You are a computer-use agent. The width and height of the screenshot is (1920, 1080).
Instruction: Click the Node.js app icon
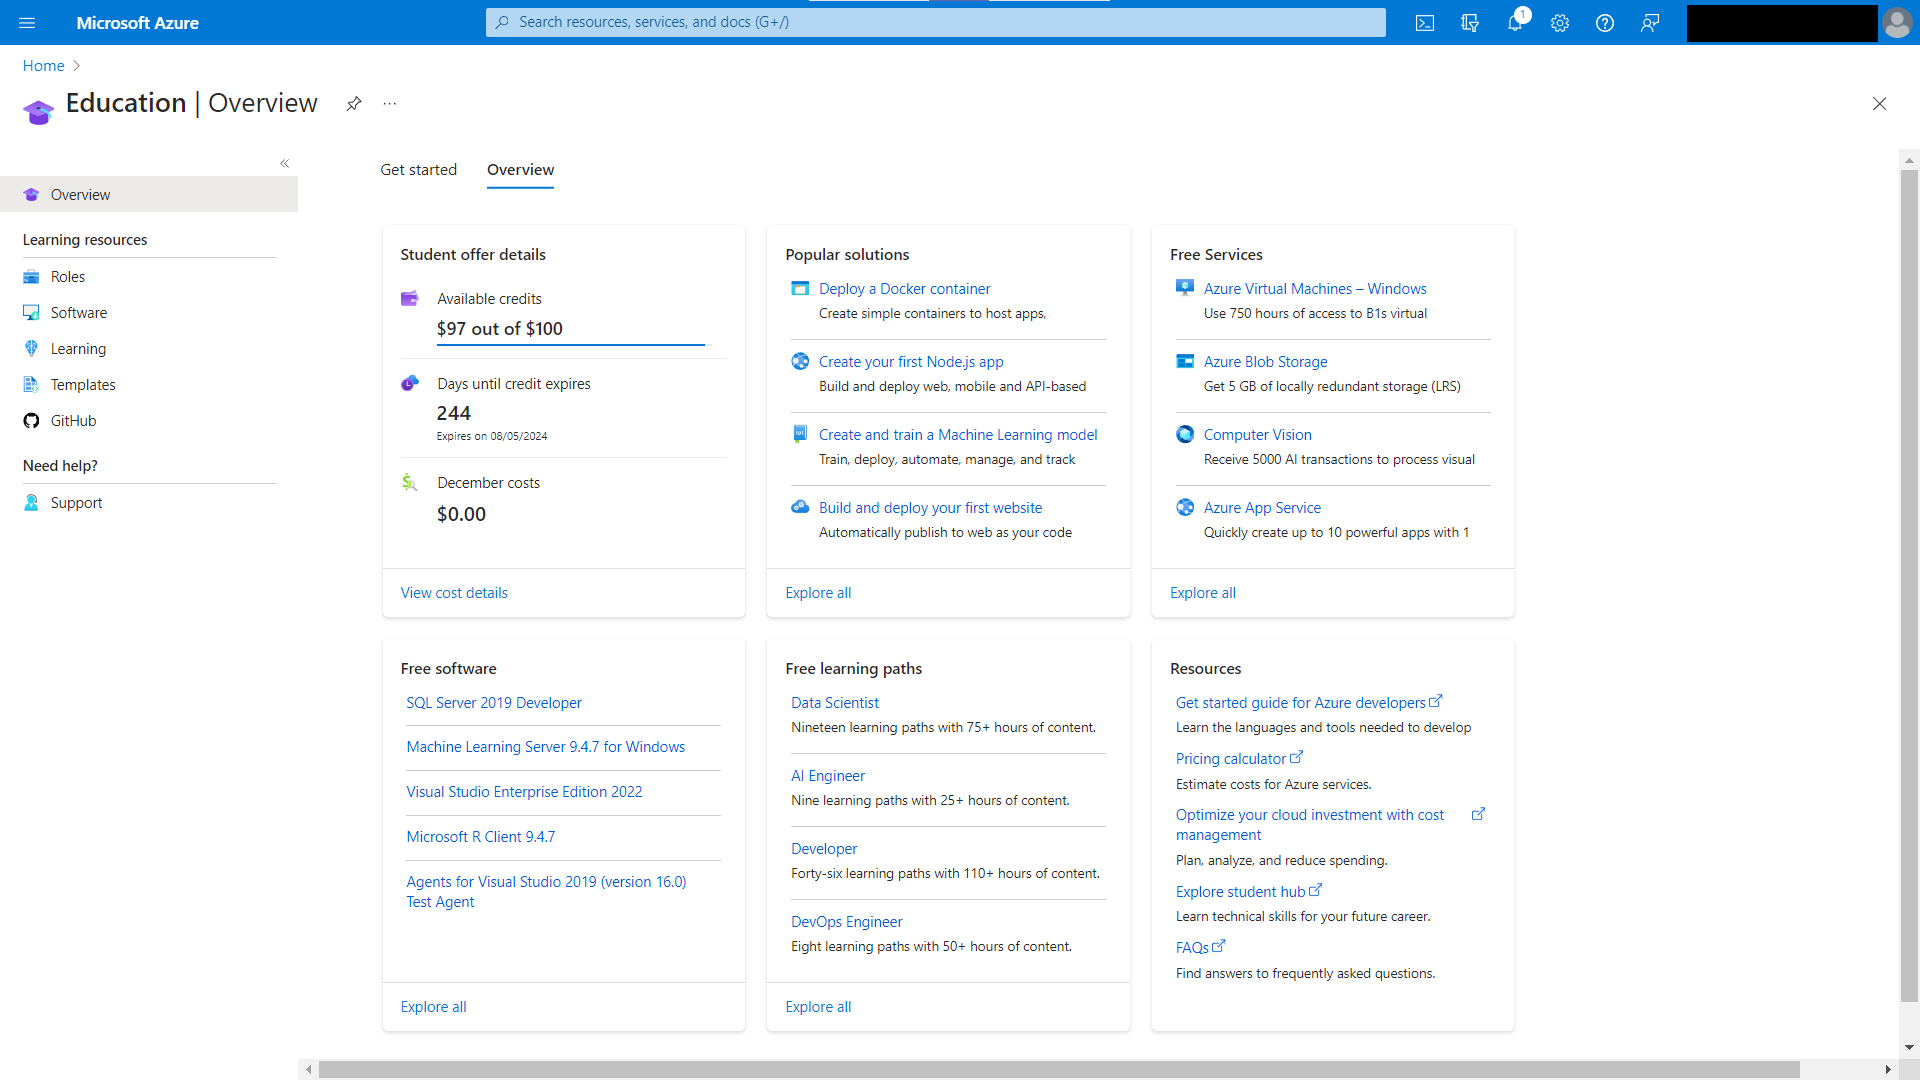800,361
